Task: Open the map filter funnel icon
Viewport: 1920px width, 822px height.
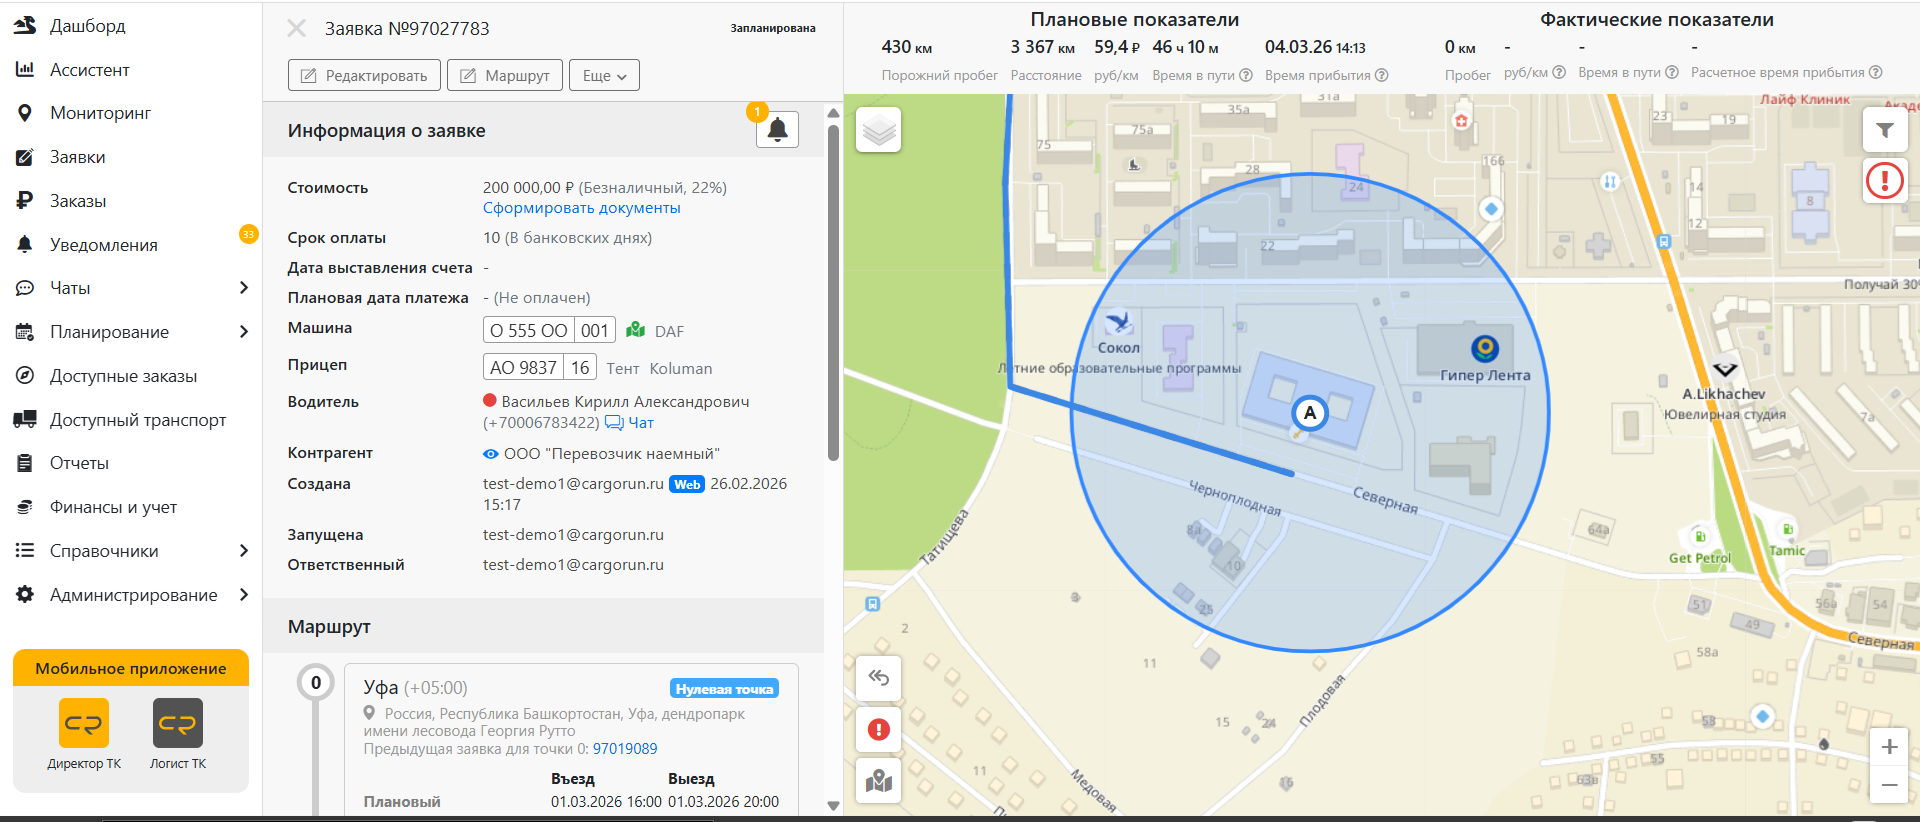Action: (1885, 130)
